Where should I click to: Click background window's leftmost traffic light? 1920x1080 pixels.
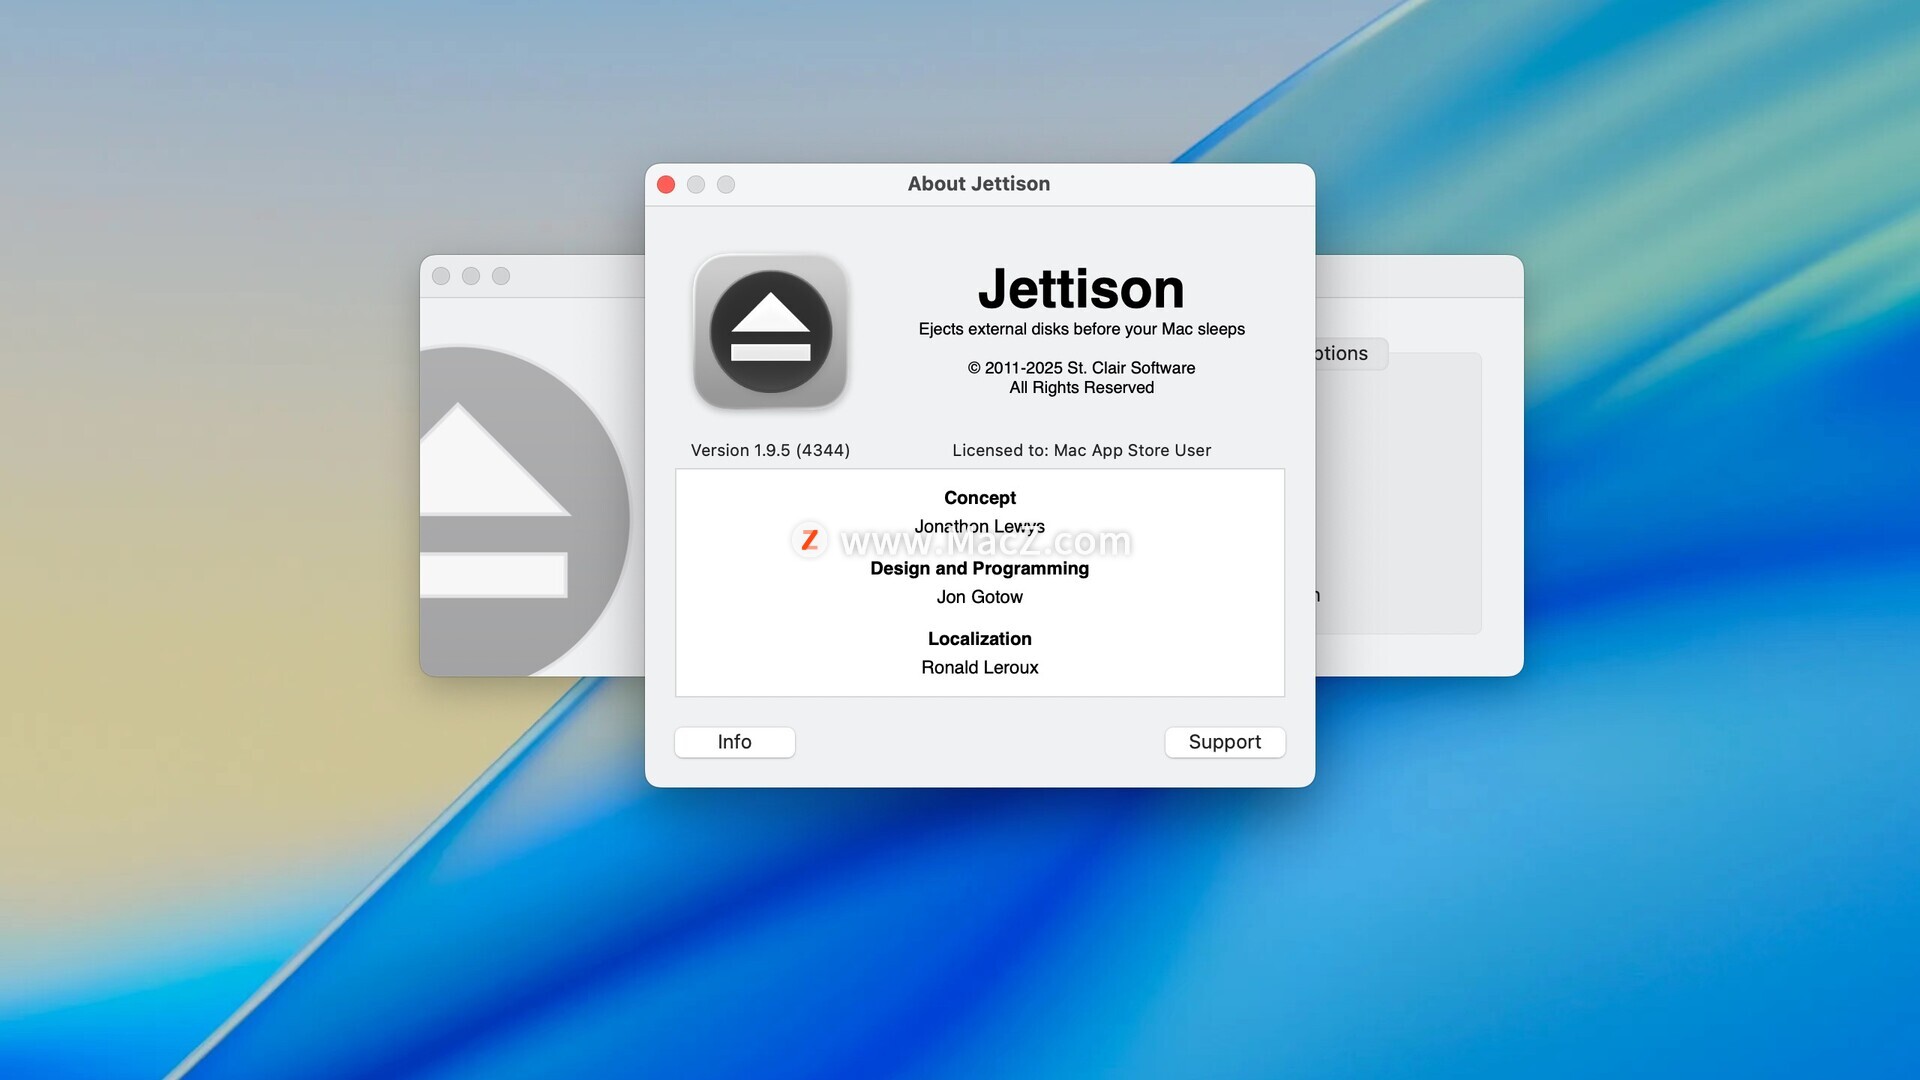(x=441, y=276)
